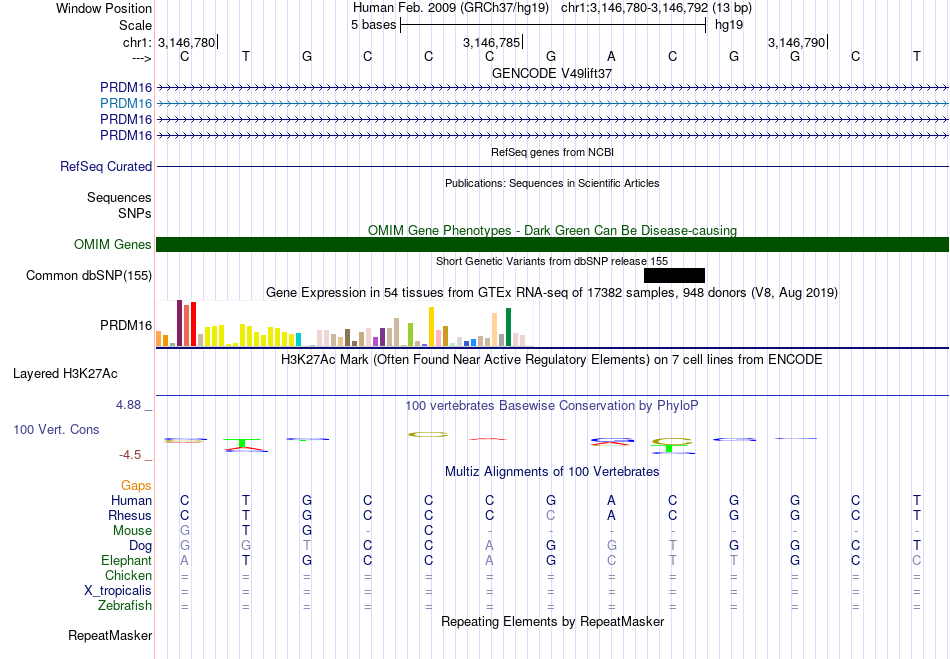Click the dark green bar in GTEx chart
This screenshot has width=950, height=659.
pos(508,327)
